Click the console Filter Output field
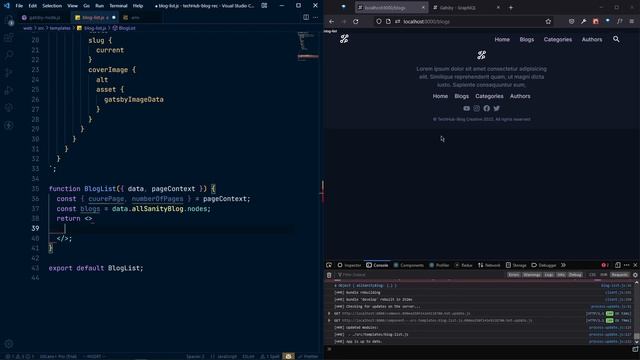Screen dimensions: 640x360 click(x=420, y=275)
